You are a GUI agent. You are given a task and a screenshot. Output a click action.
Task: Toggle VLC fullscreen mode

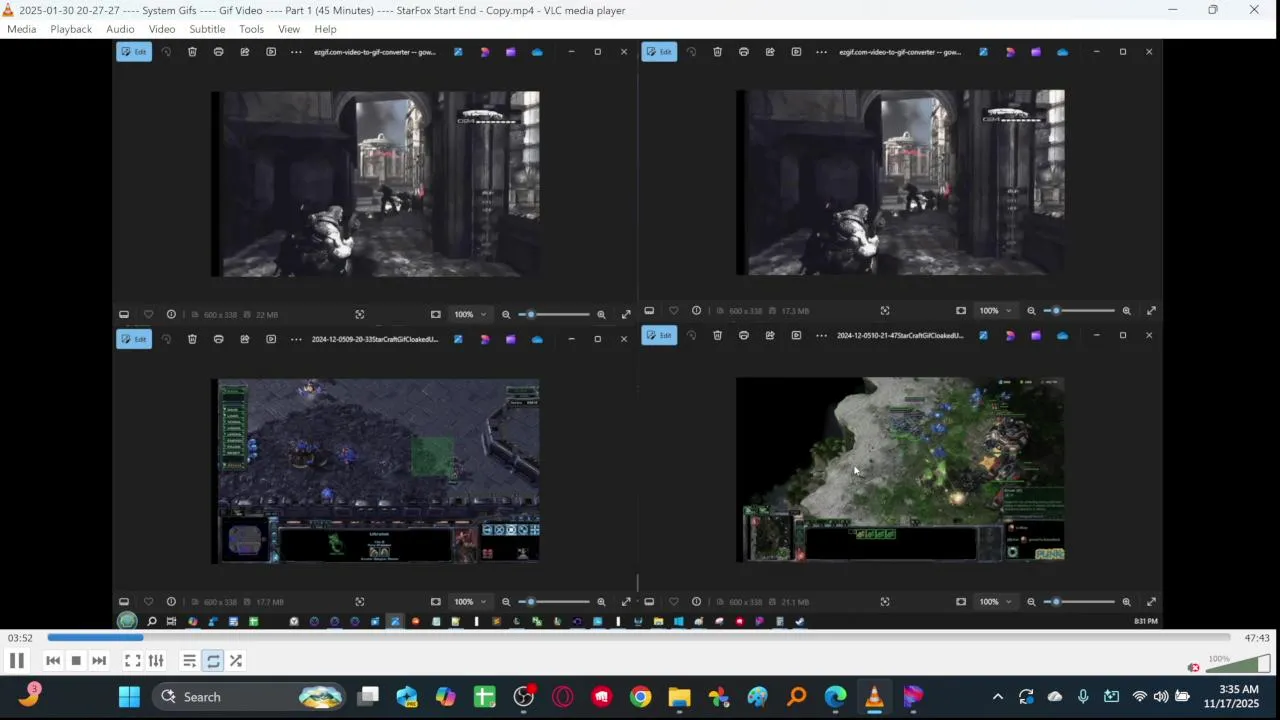point(132,661)
